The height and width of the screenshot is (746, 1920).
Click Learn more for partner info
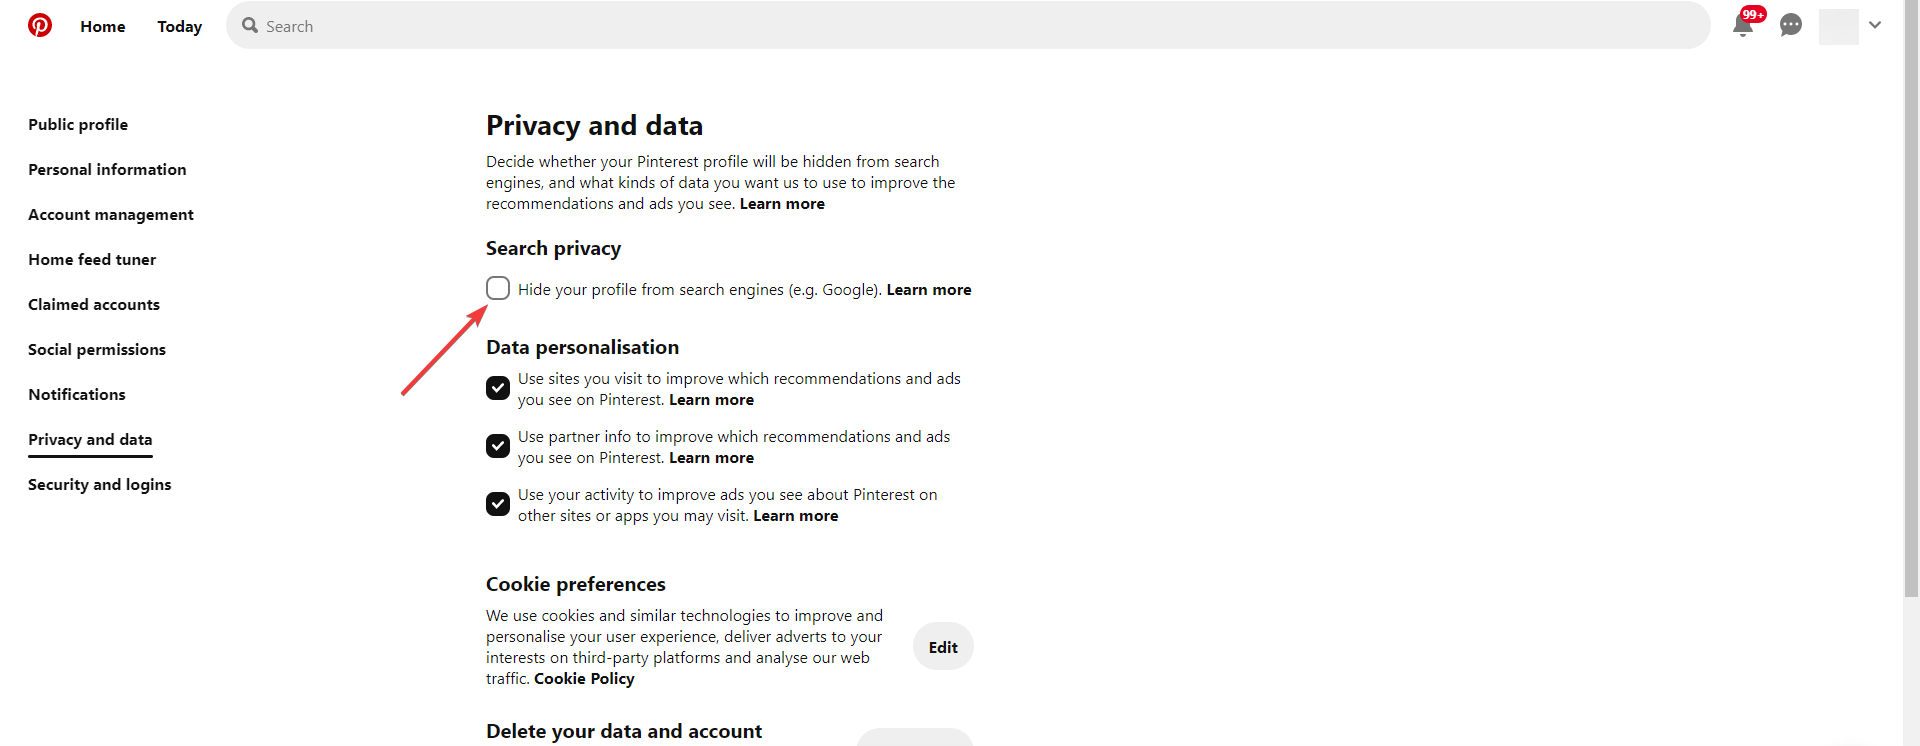711,457
